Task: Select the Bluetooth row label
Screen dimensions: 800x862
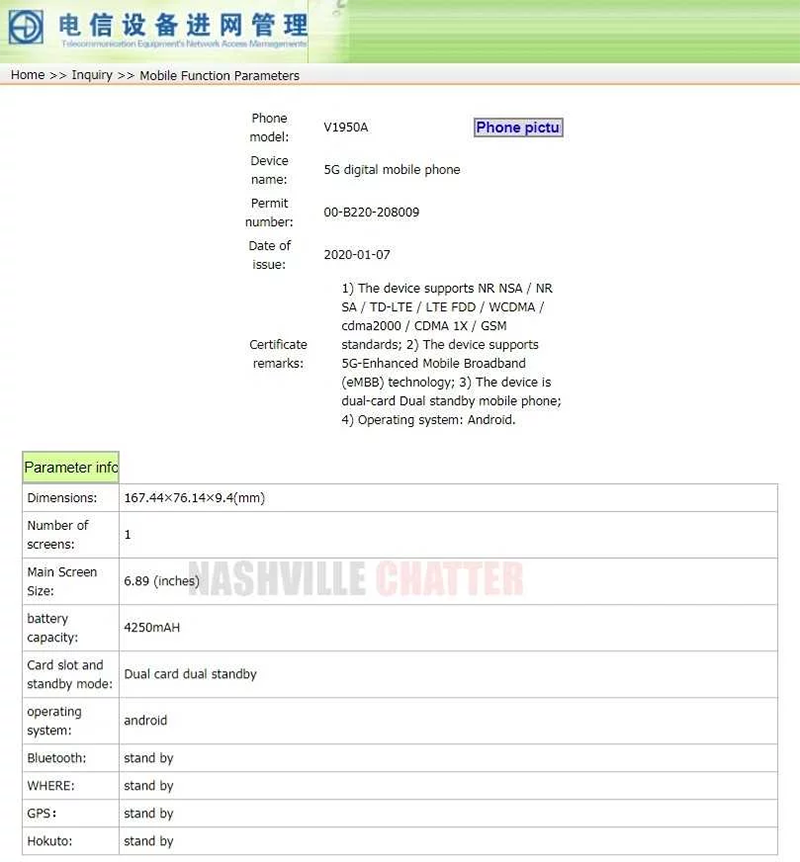Action: tap(57, 758)
